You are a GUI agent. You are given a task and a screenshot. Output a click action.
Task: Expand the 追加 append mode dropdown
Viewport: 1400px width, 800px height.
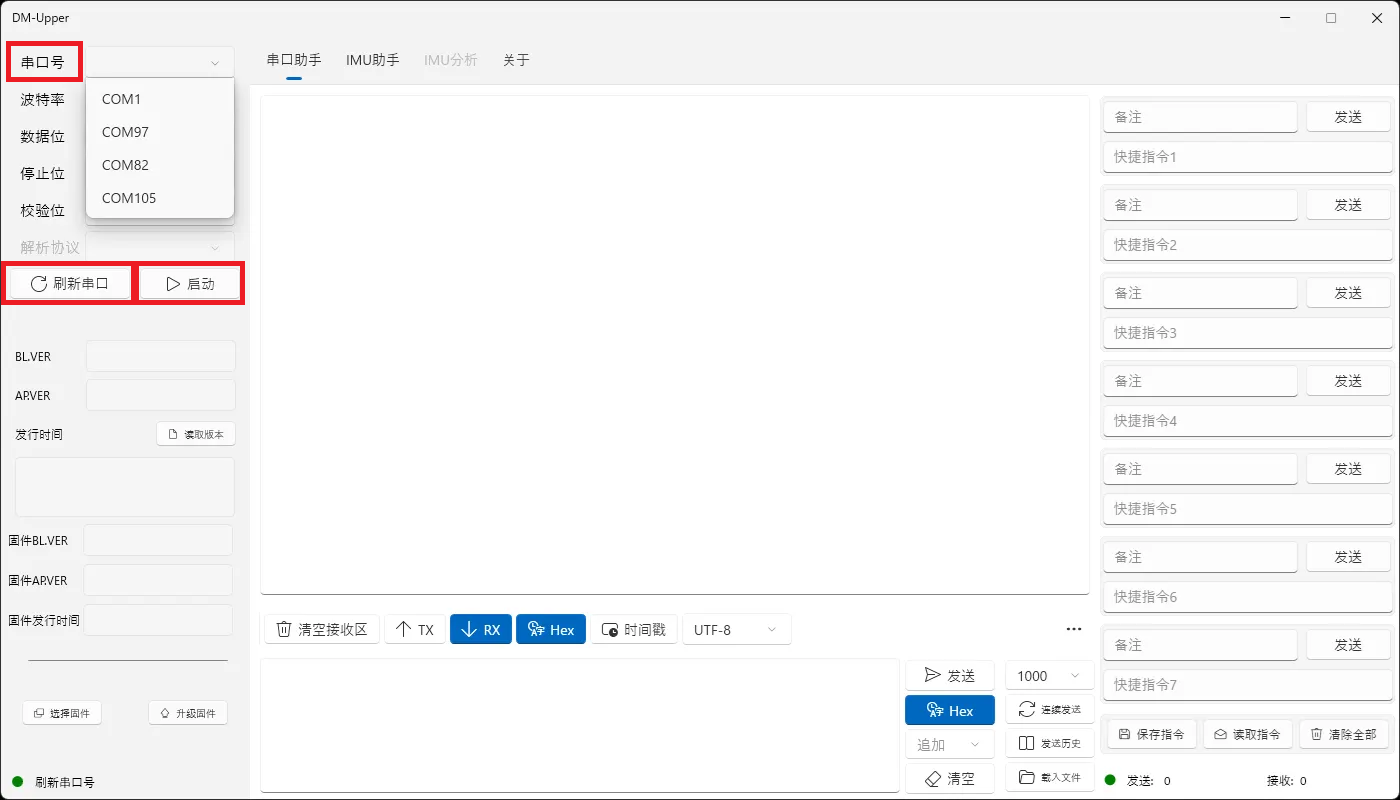[x=949, y=743]
